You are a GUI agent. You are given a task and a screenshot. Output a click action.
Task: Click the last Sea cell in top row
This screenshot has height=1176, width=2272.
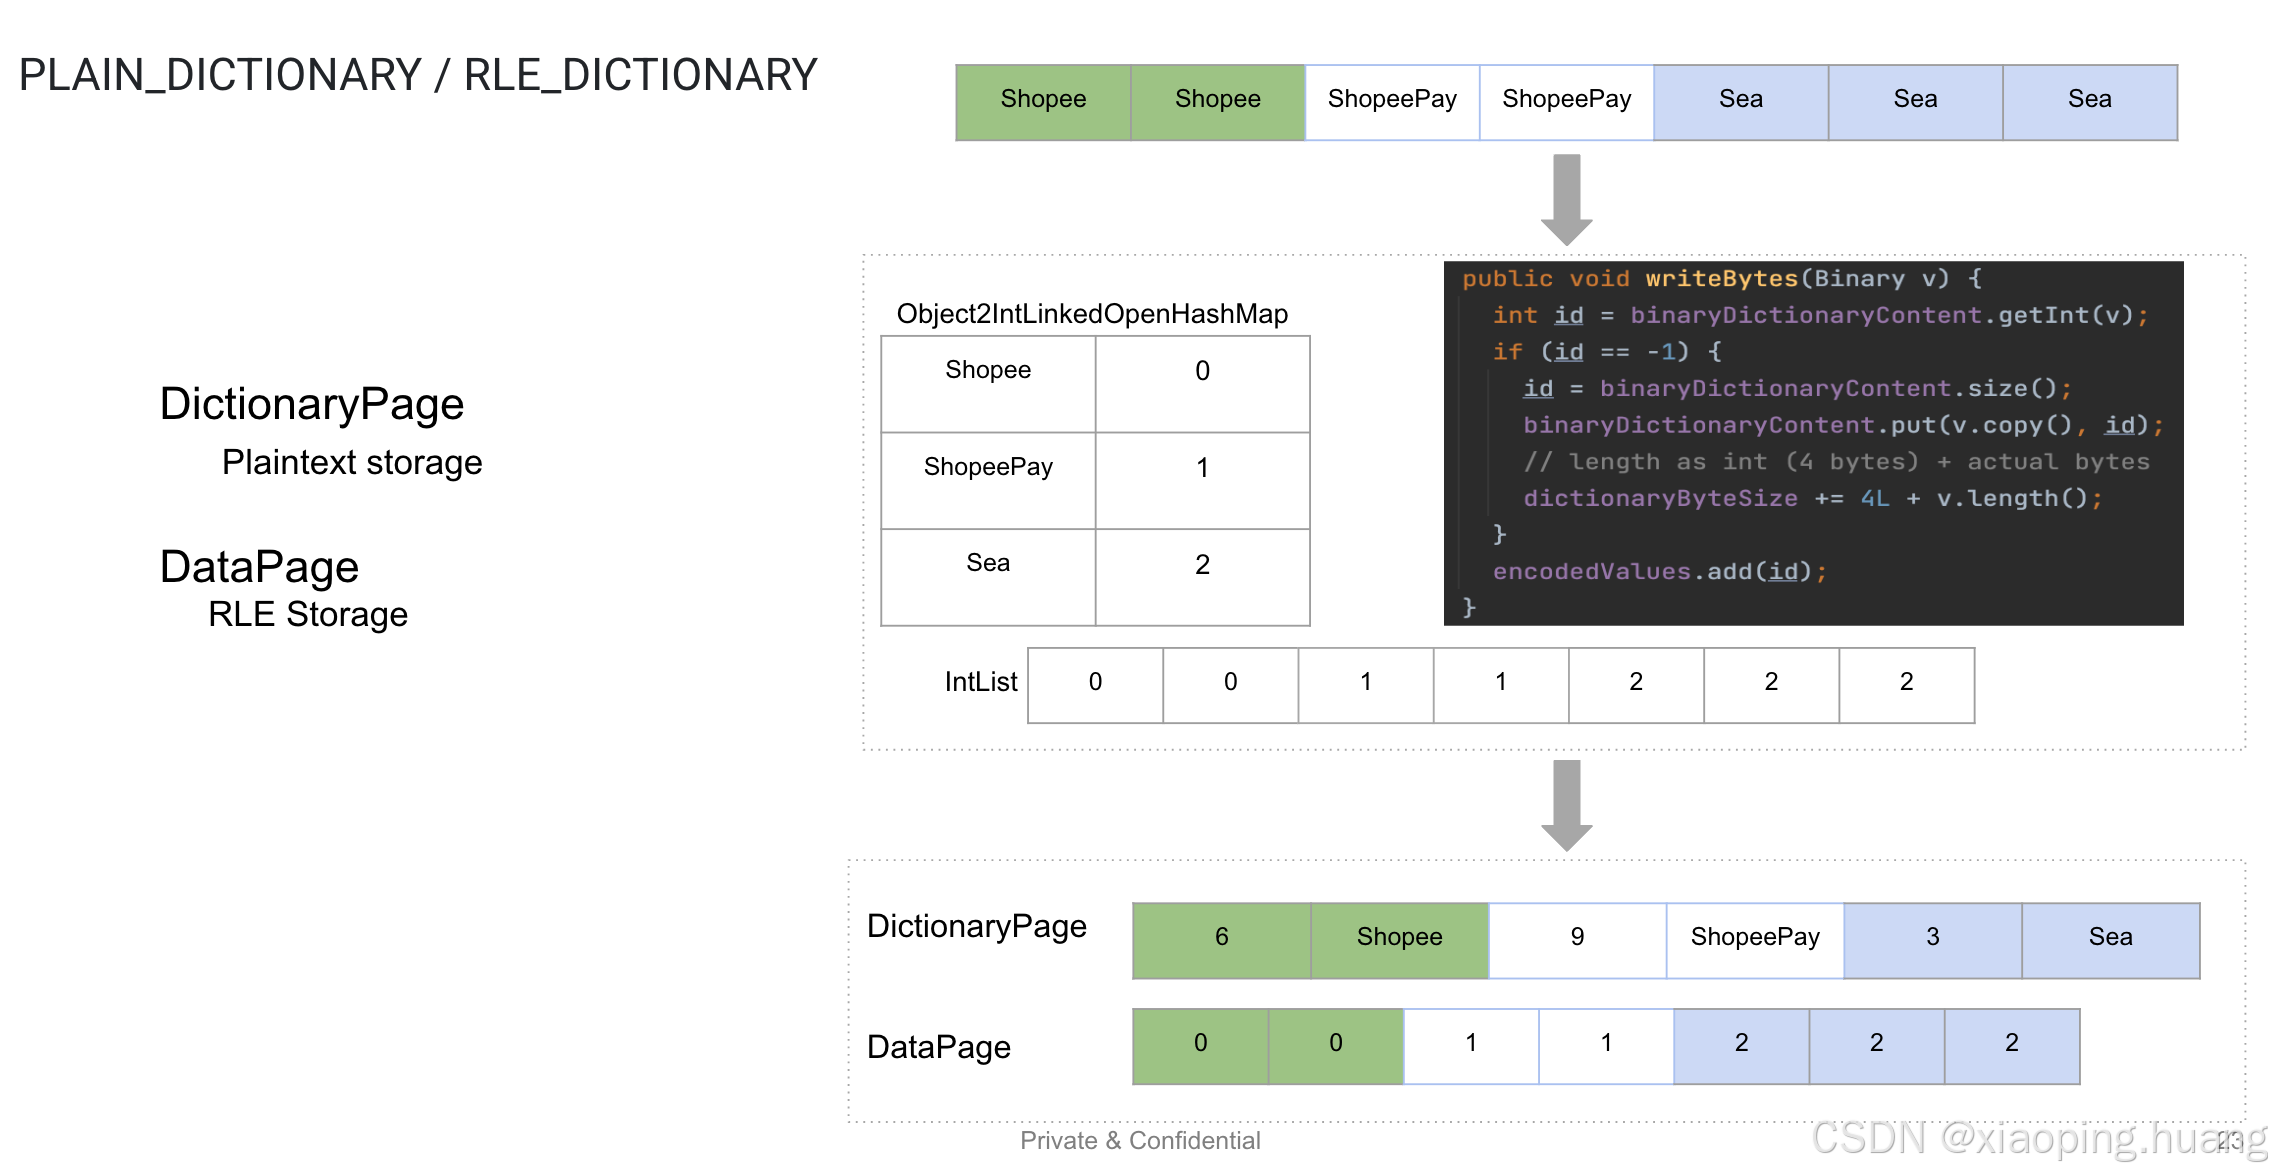pyautogui.click(x=2089, y=100)
